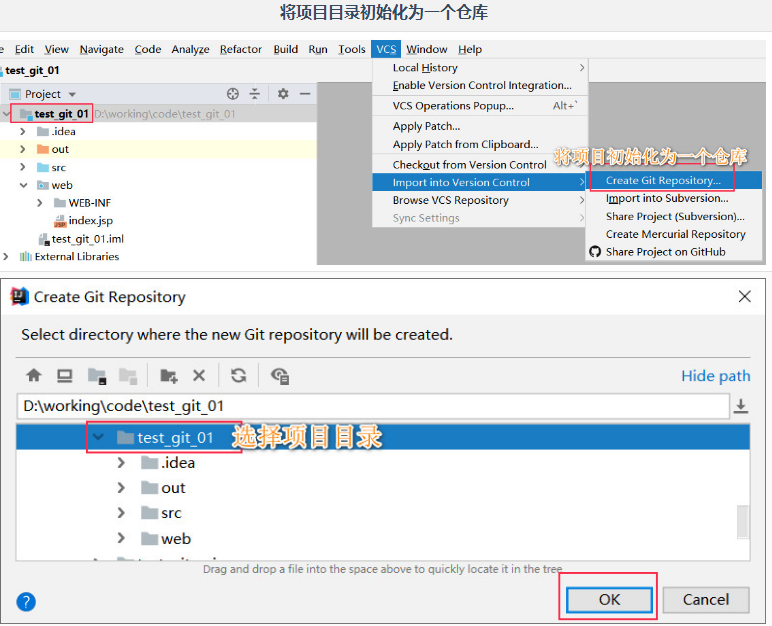
Task: Expand .idea folder in the dialog tree
Action: tap(121, 463)
